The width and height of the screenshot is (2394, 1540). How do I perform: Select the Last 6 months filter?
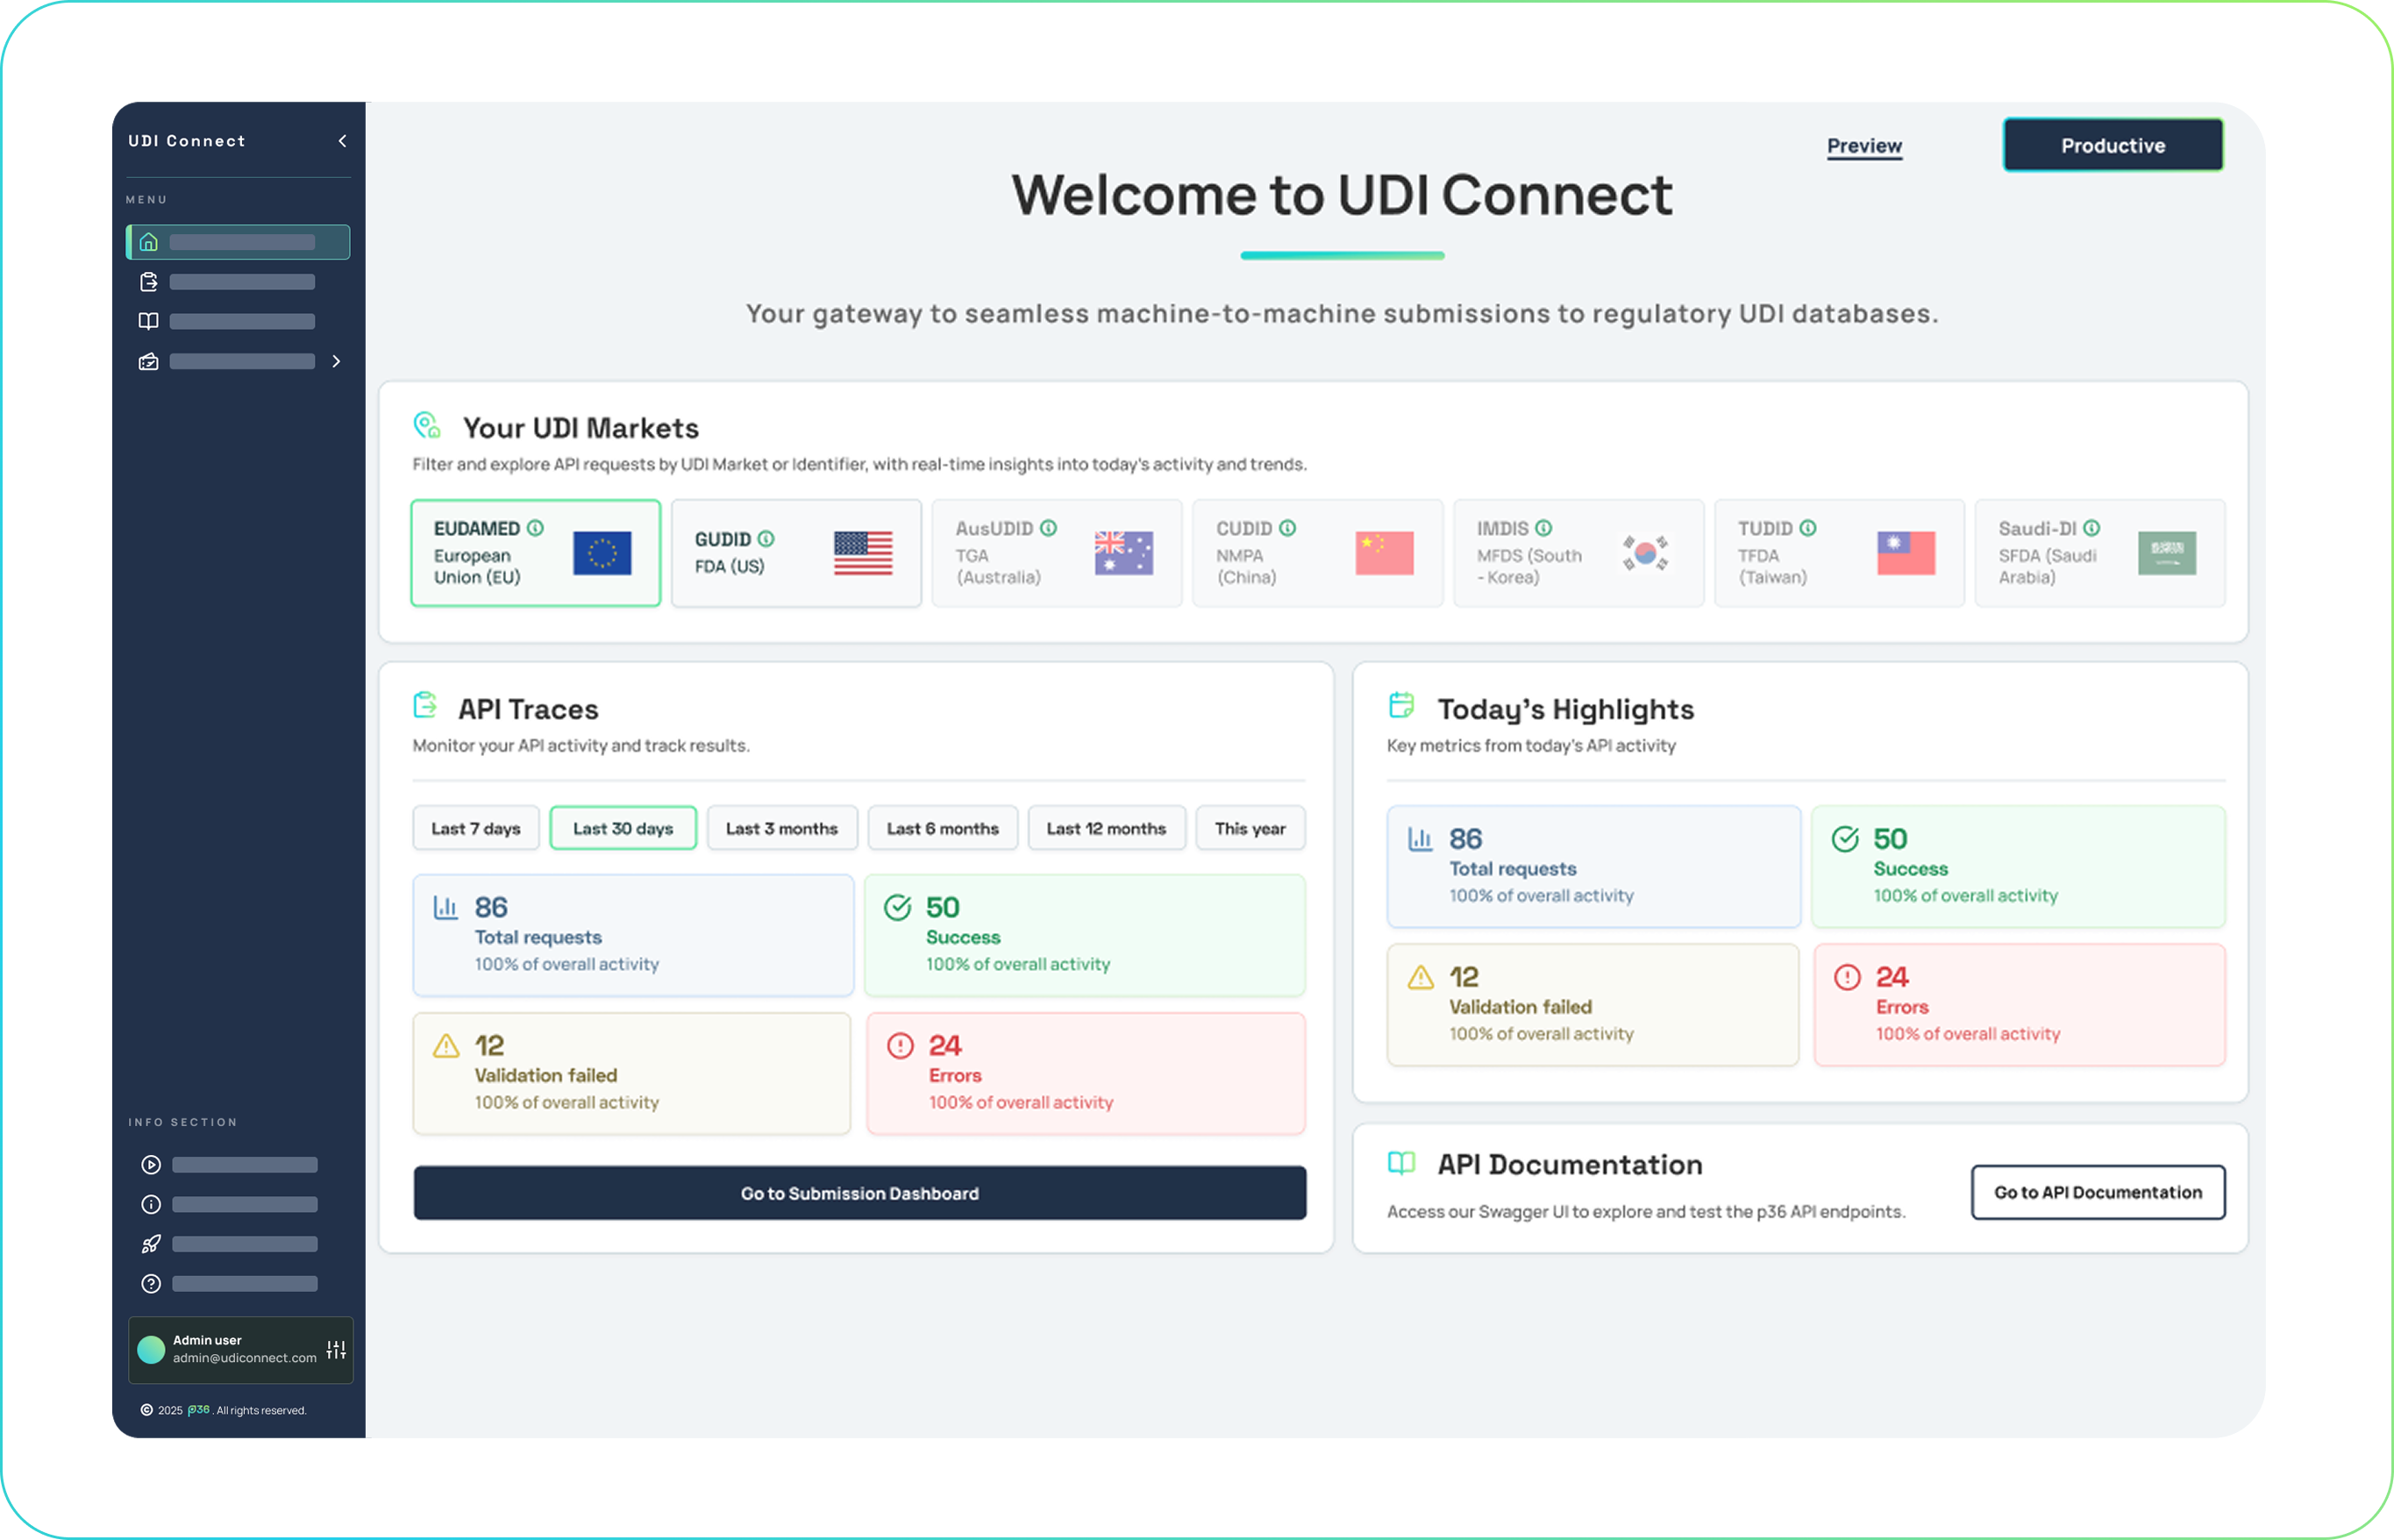point(943,828)
